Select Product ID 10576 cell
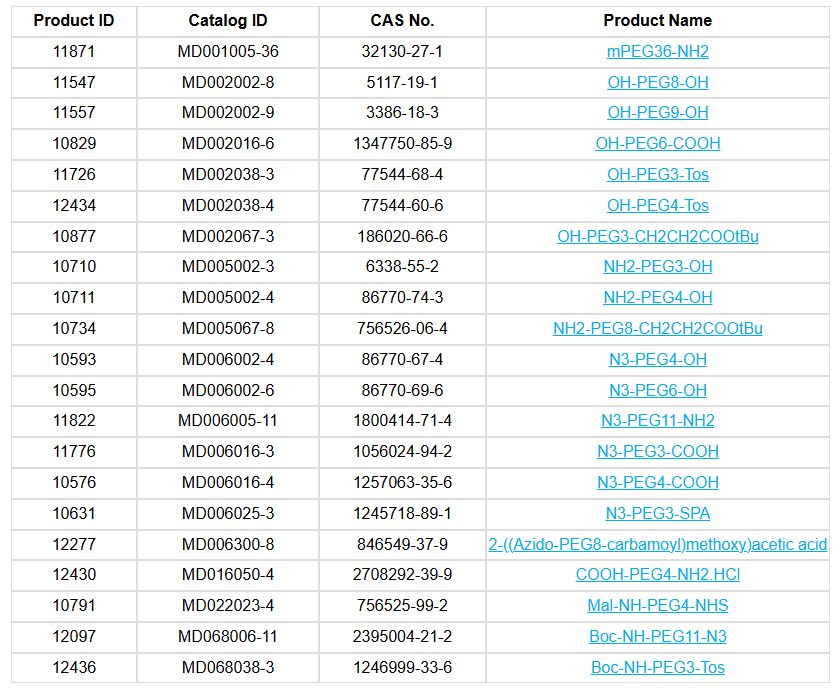The image size is (835, 694). click(74, 482)
